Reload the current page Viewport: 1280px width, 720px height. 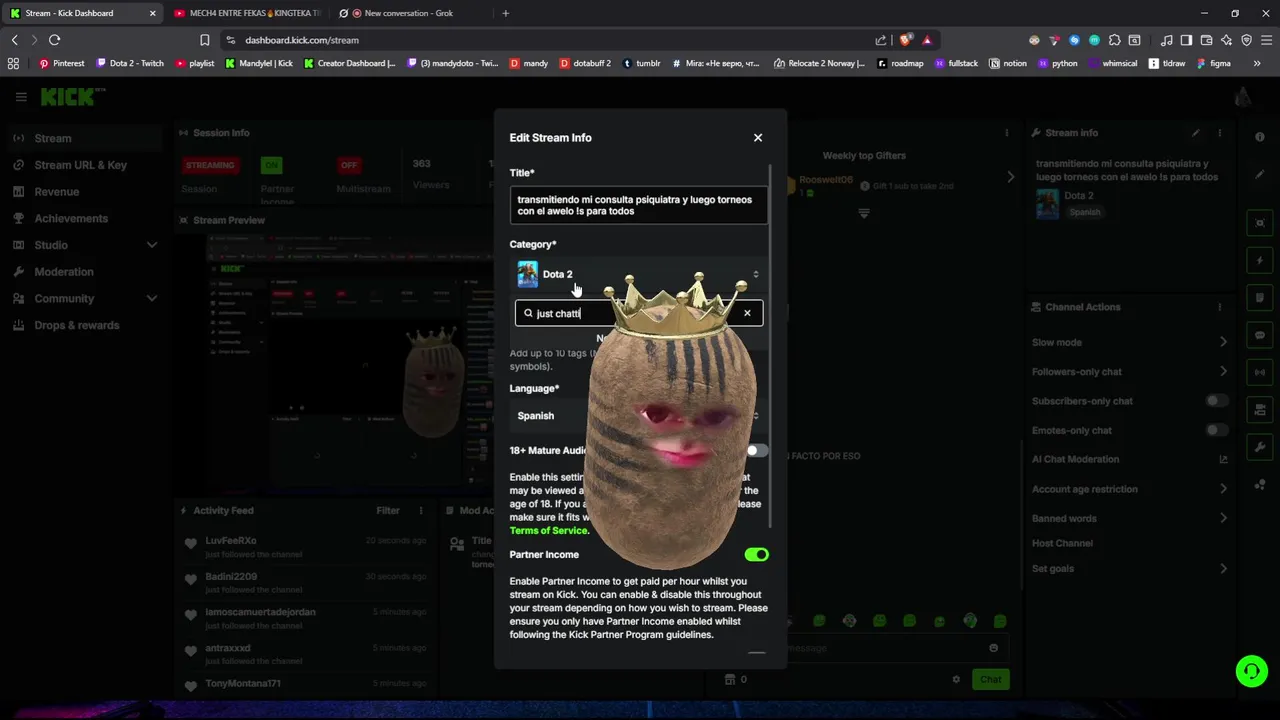tap(54, 40)
